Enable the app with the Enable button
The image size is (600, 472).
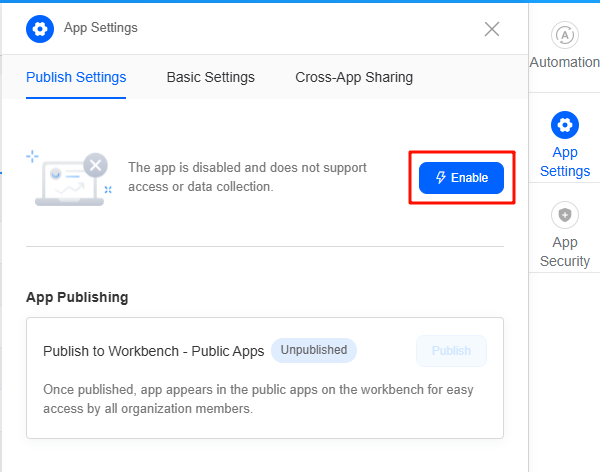pos(461,178)
